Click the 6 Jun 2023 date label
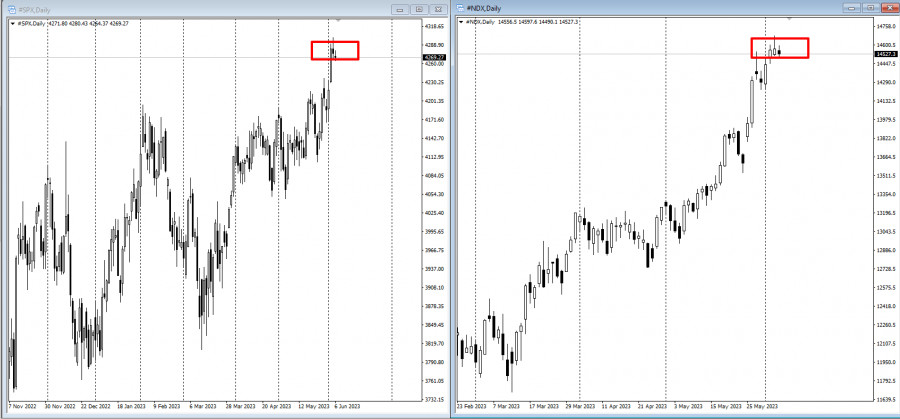This screenshot has width=900, height=419. coord(348,405)
